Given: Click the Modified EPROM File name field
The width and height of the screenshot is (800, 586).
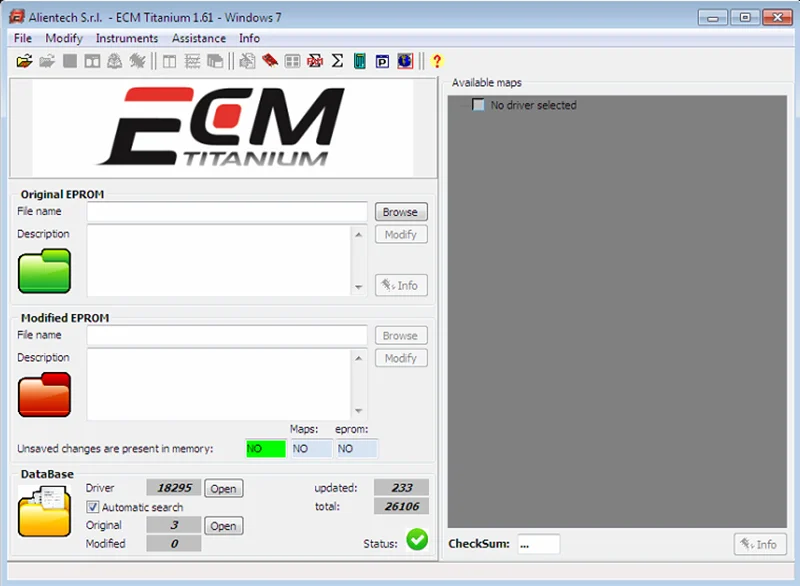Looking at the screenshot, I should 227,335.
